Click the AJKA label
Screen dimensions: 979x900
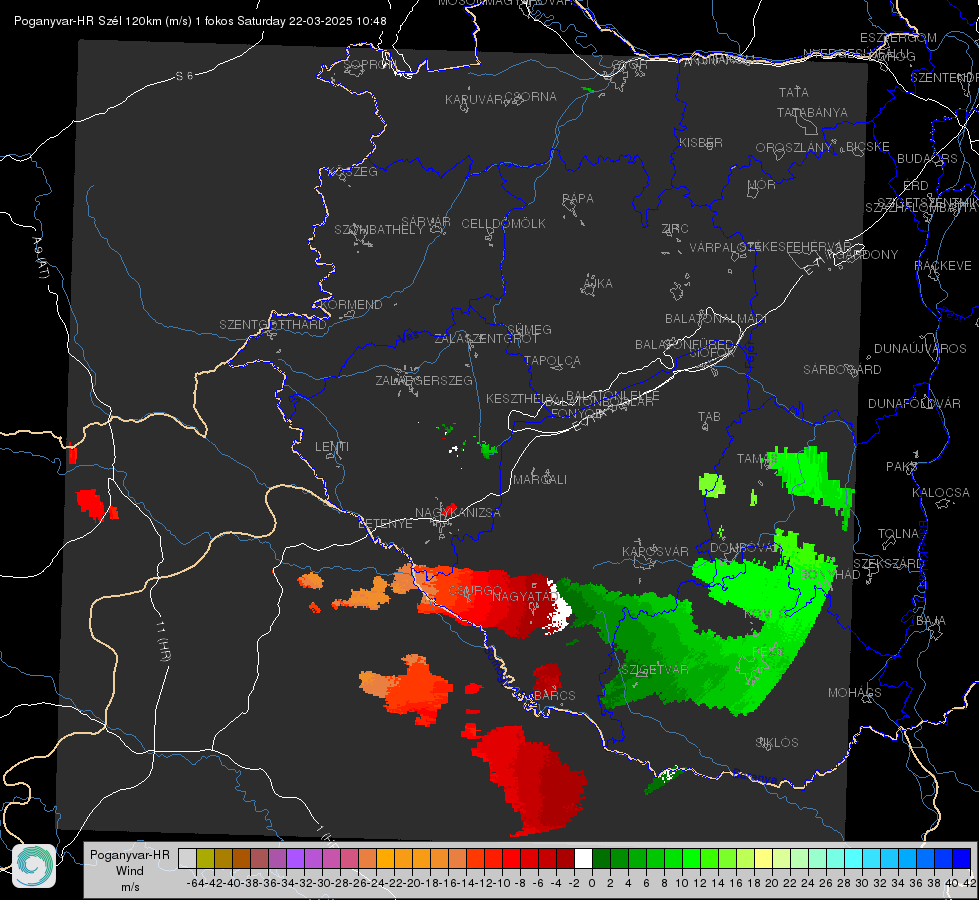tap(598, 284)
